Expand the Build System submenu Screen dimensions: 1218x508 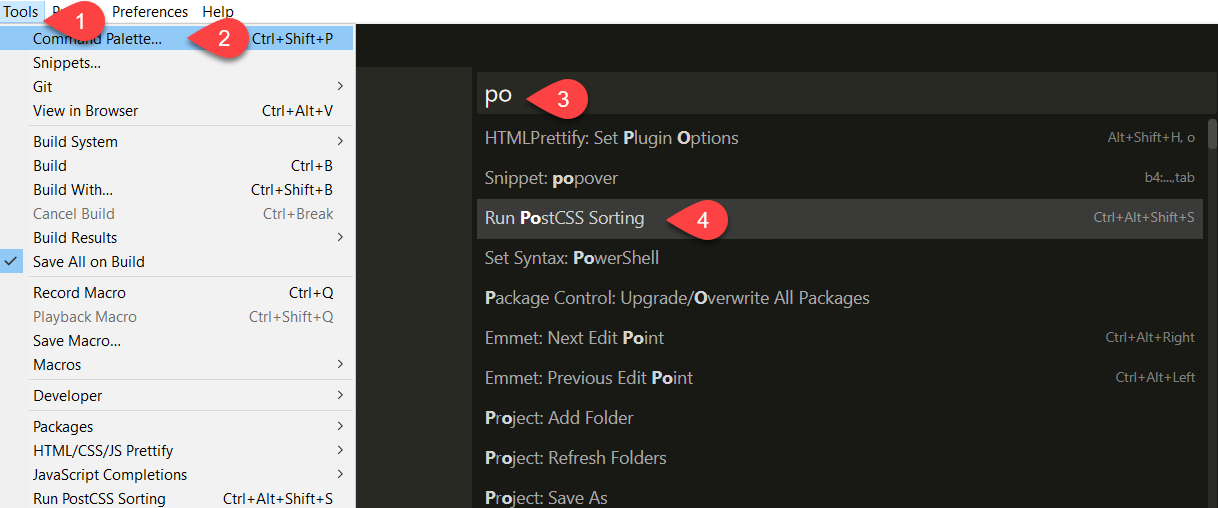click(340, 142)
